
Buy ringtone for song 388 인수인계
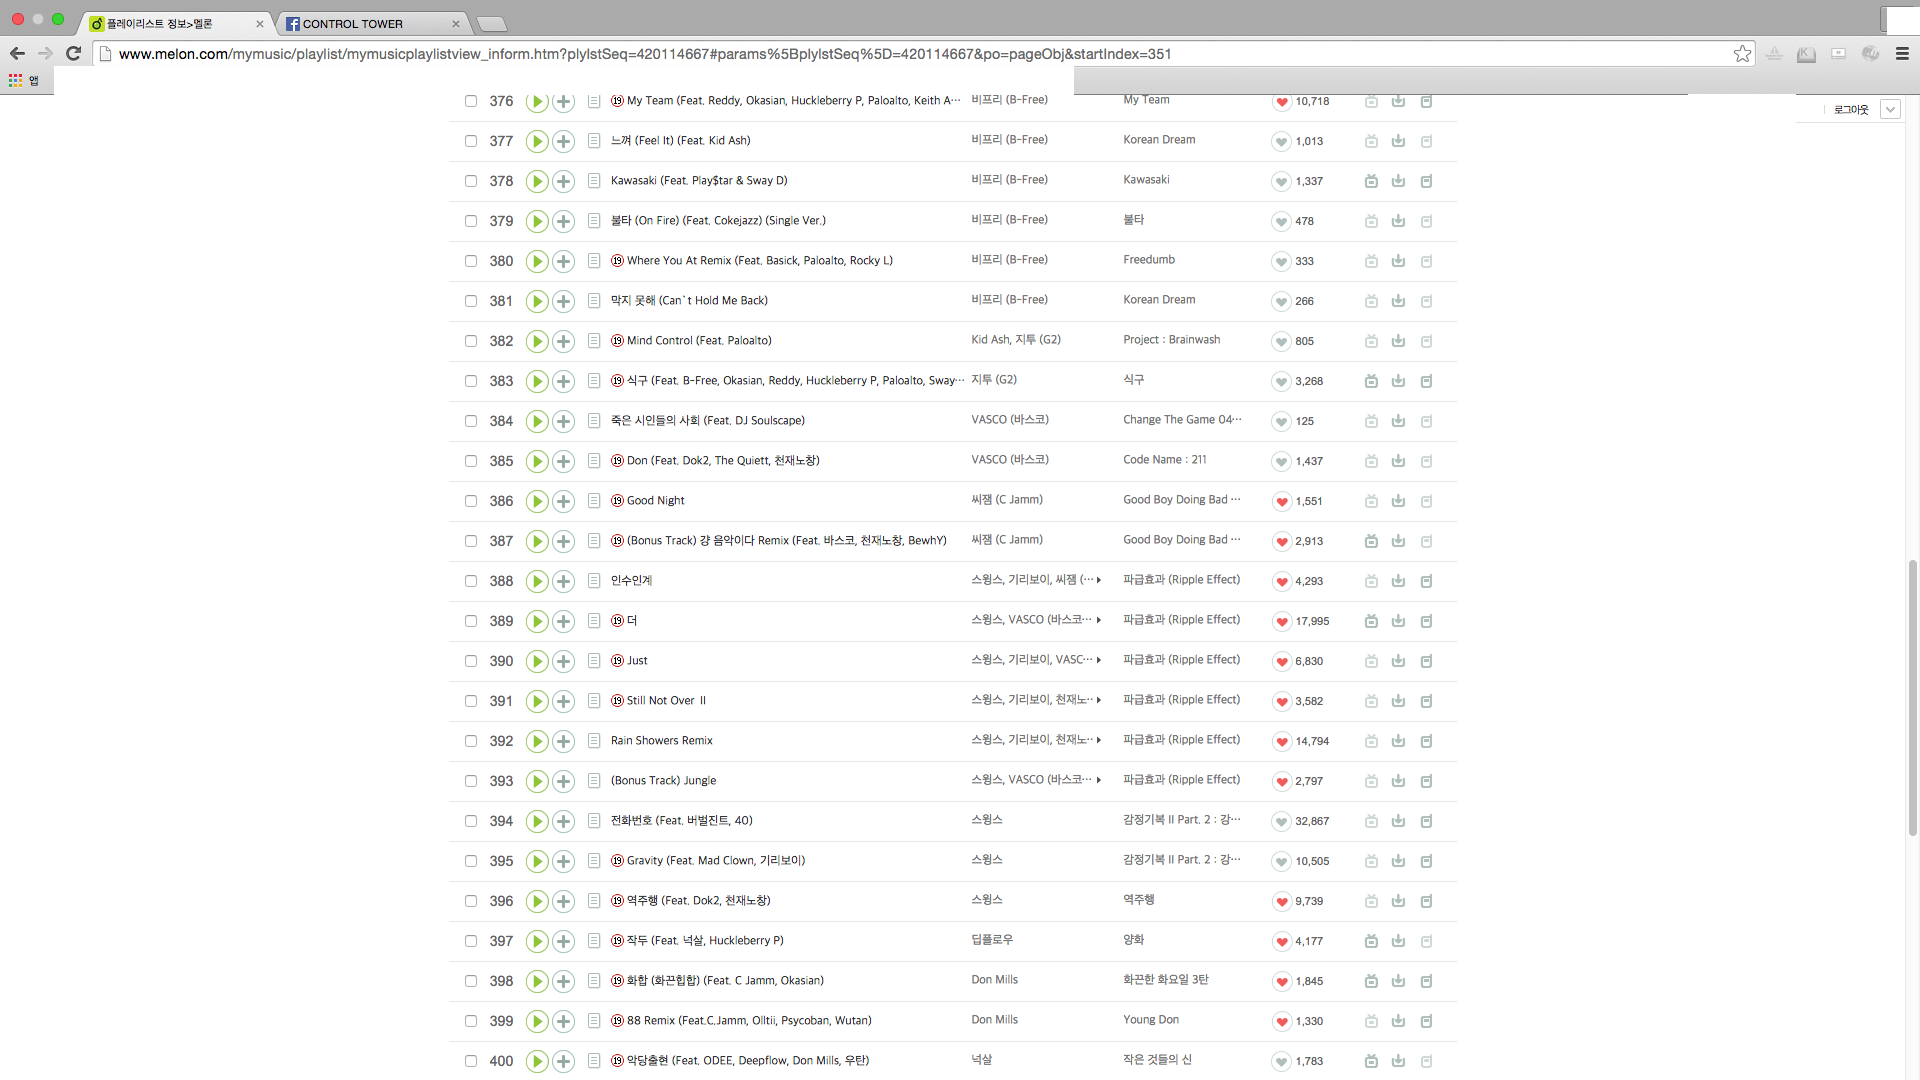click(x=1426, y=581)
